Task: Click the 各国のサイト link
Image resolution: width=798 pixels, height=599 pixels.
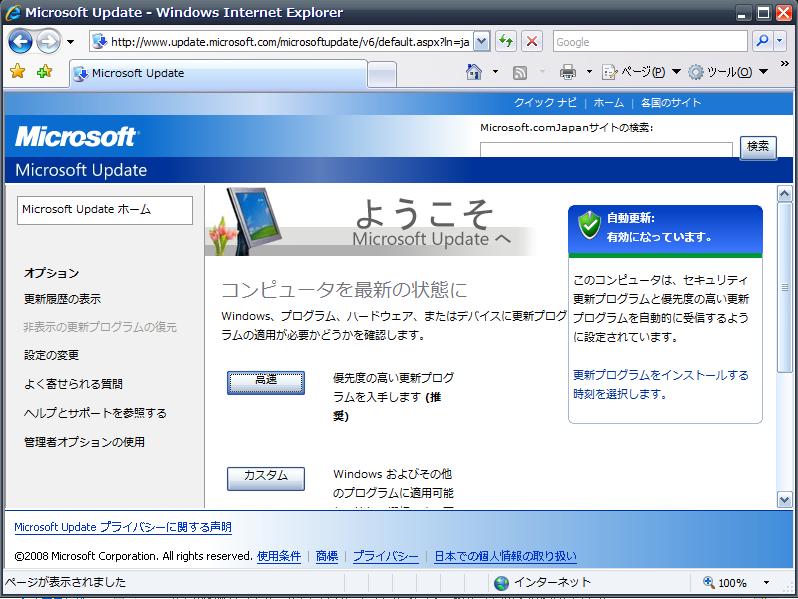Action: 670,103
